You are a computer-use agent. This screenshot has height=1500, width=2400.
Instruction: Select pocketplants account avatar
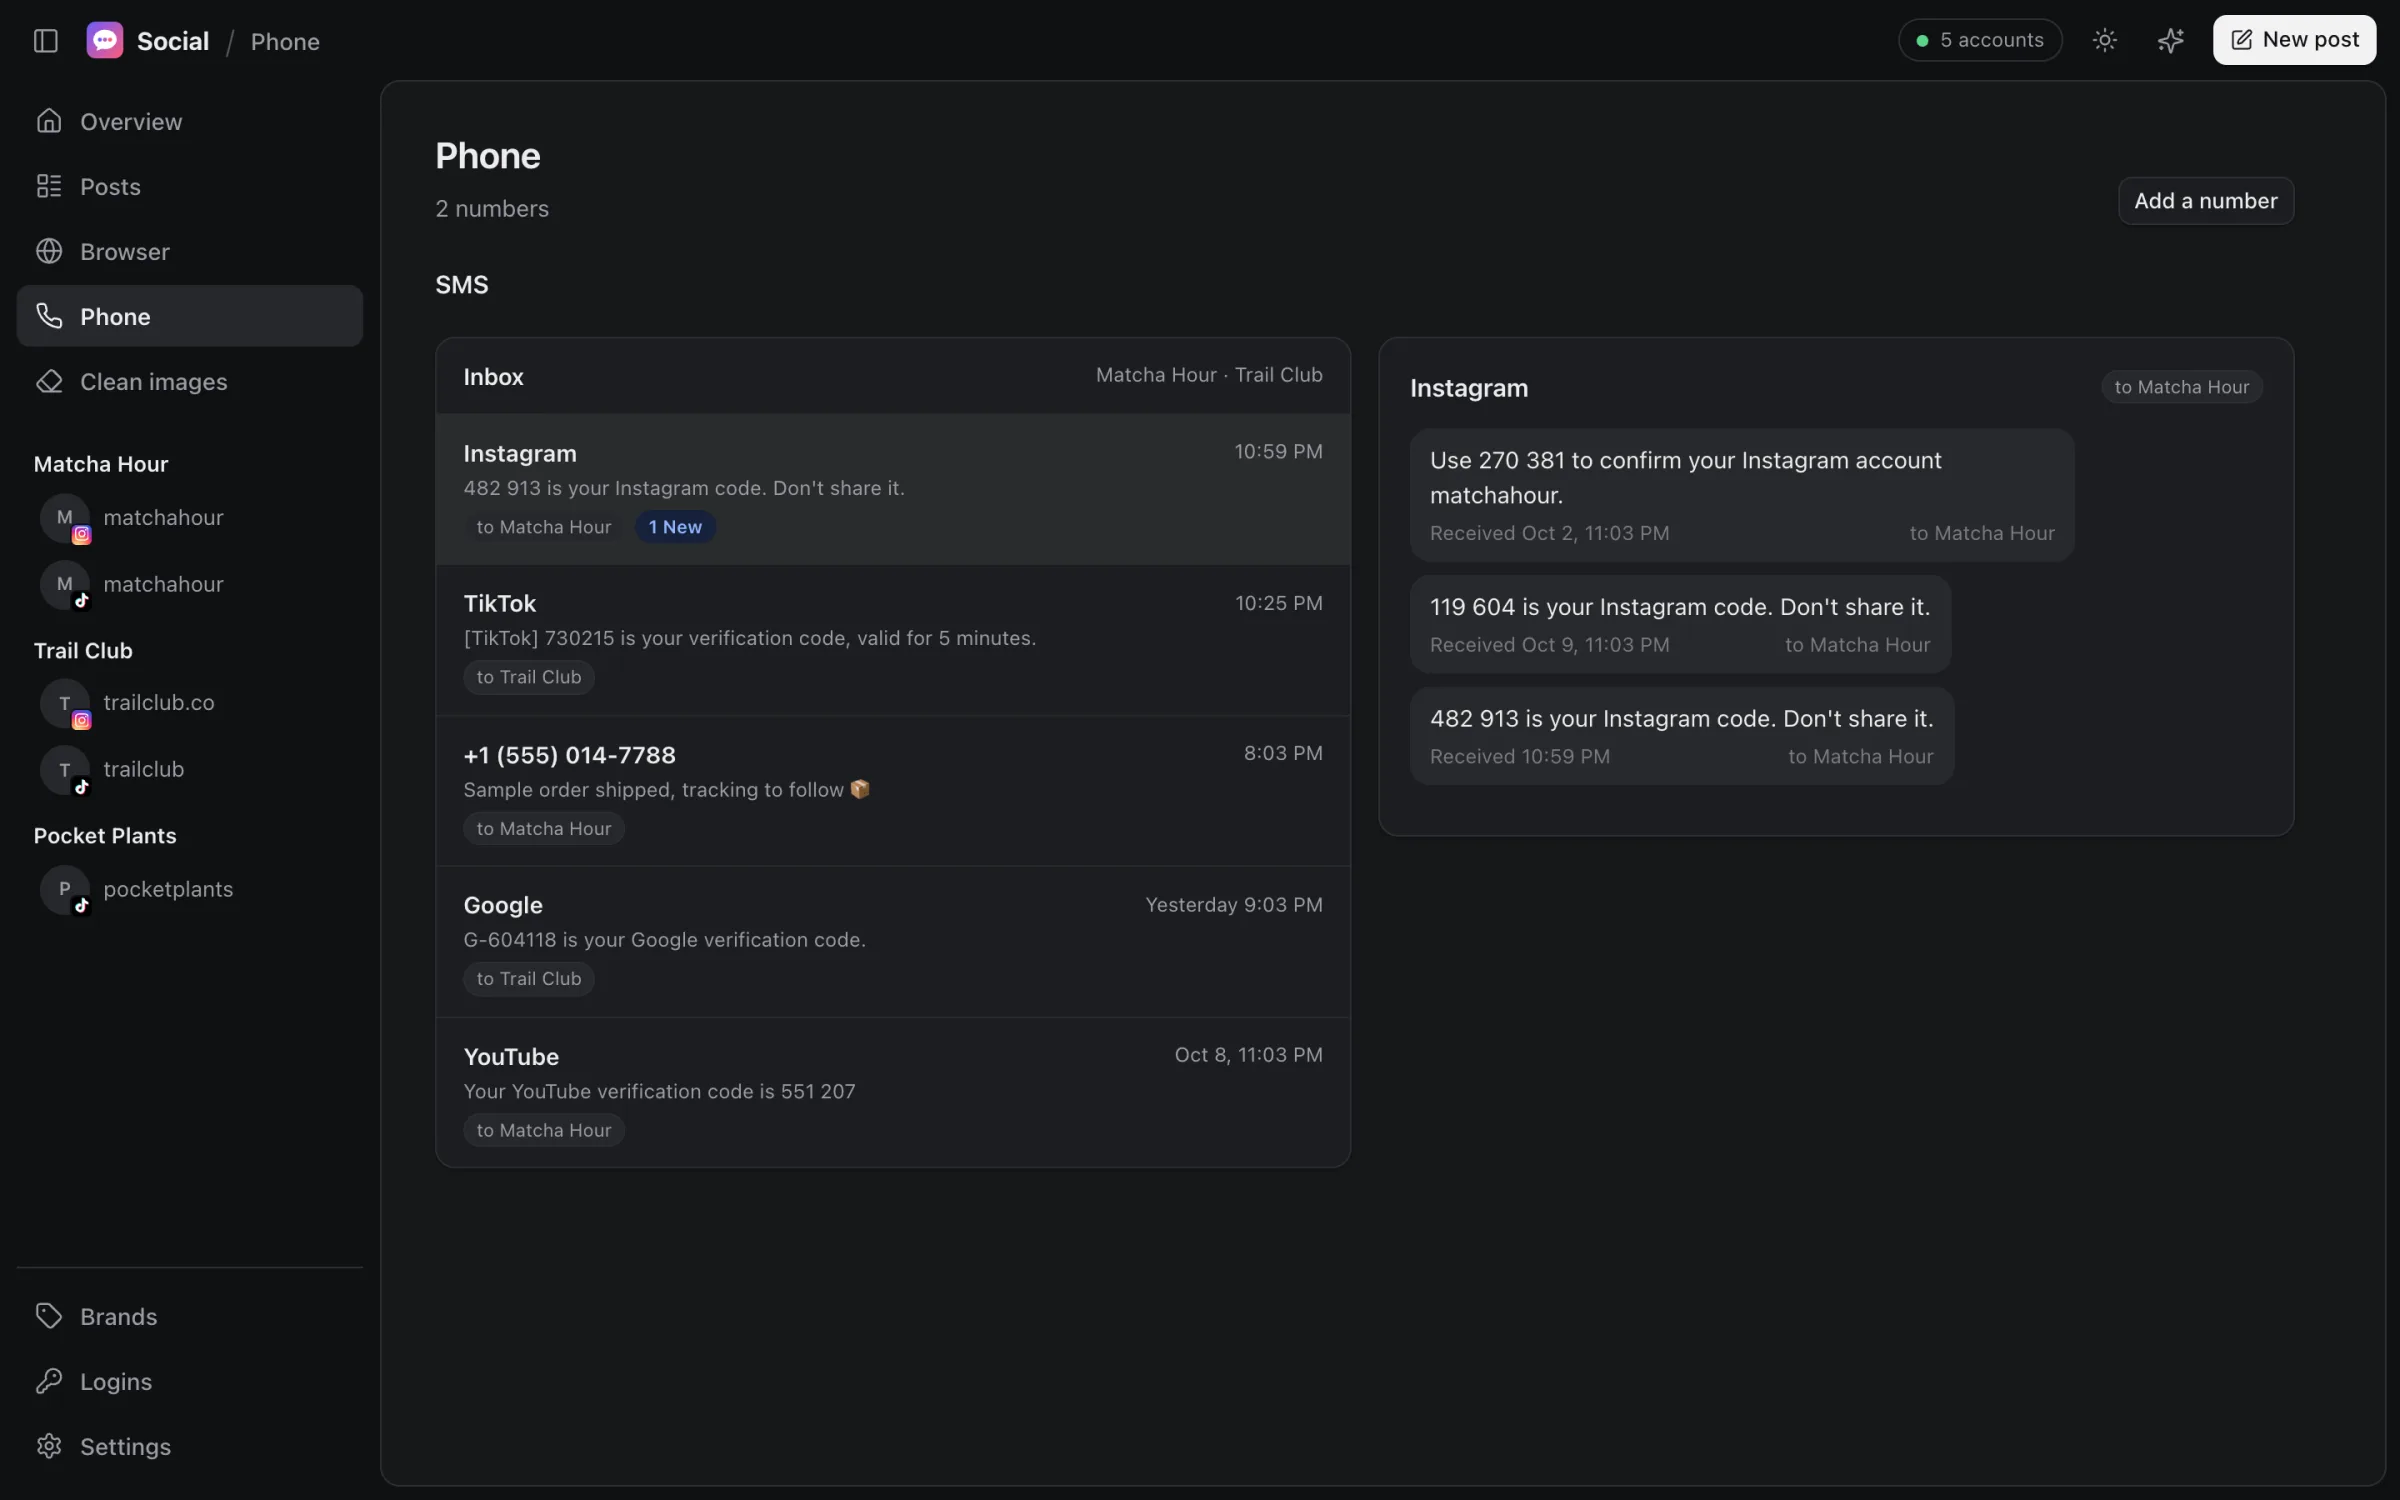pyautogui.click(x=65, y=889)
